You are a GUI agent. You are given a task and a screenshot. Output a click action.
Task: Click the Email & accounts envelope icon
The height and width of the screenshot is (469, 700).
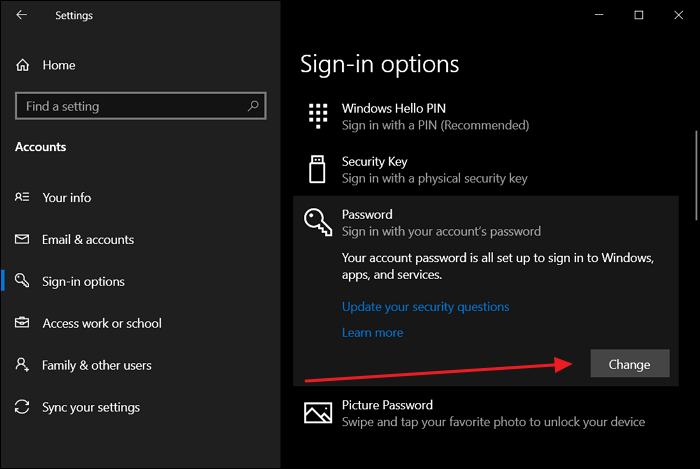pyautogui.click(x=22, y=239)
